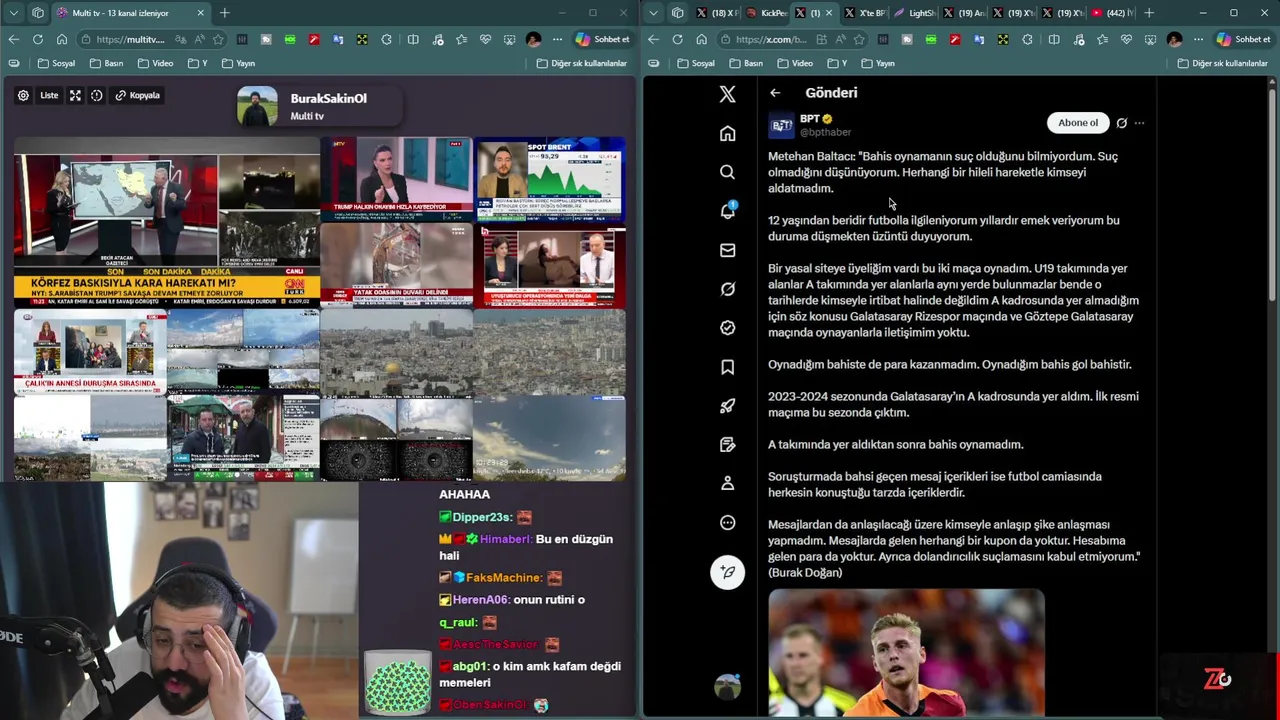Open the X search magnifier icon
Screen dimensions: 1280x720
(x=727, y=172)
